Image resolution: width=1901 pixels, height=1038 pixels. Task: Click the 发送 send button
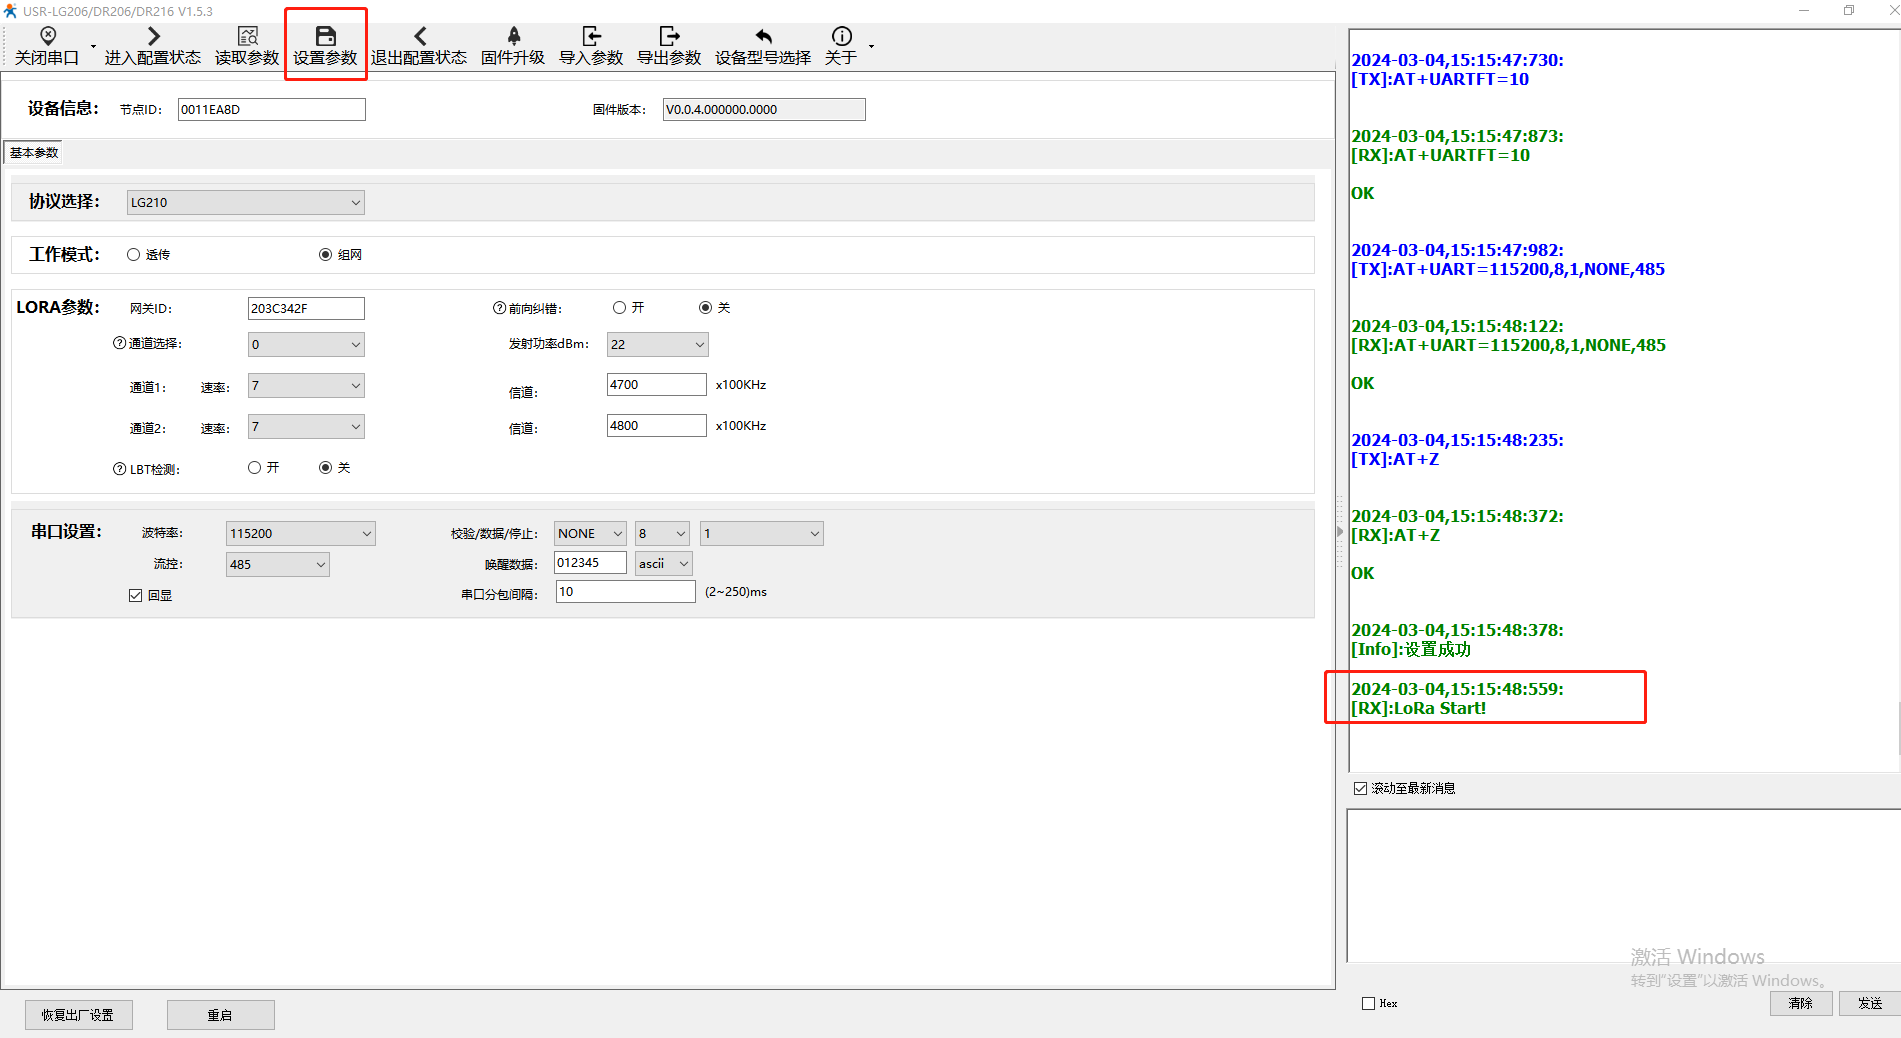(x=1870, y=1003)
